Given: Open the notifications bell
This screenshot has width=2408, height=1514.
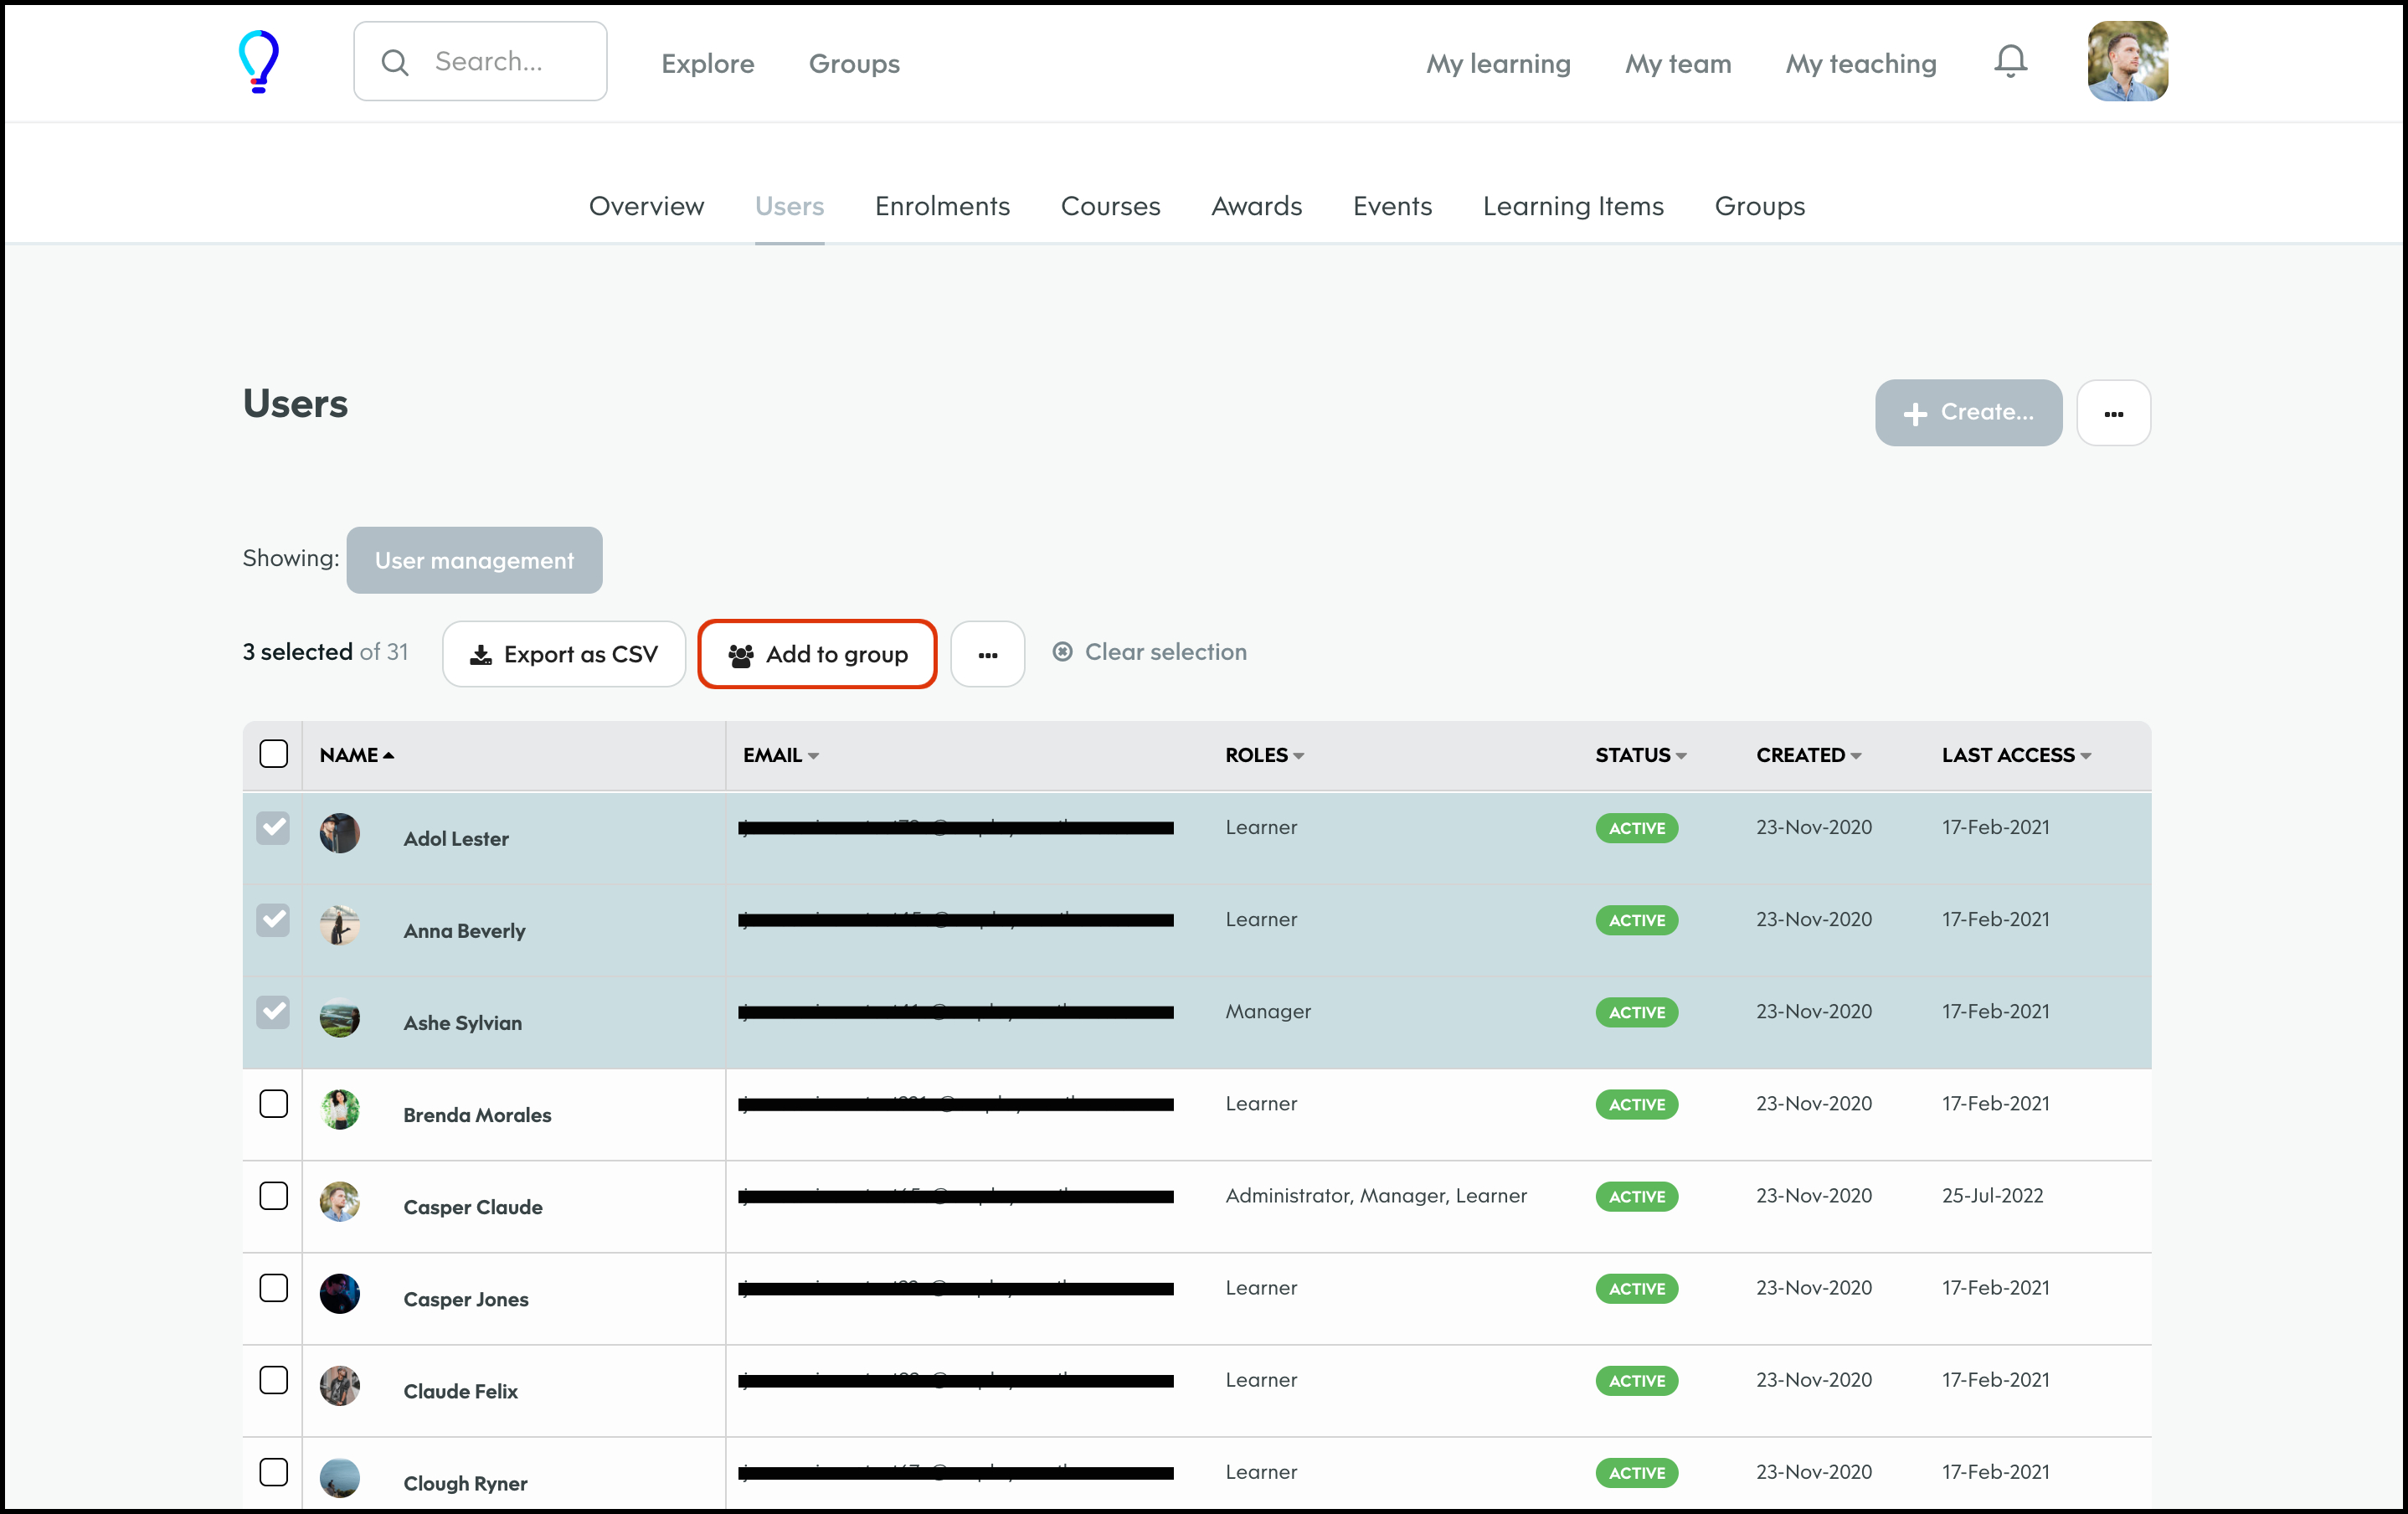Looking at the screenshot, I should pyautogui.click(x=2010, y=62).
